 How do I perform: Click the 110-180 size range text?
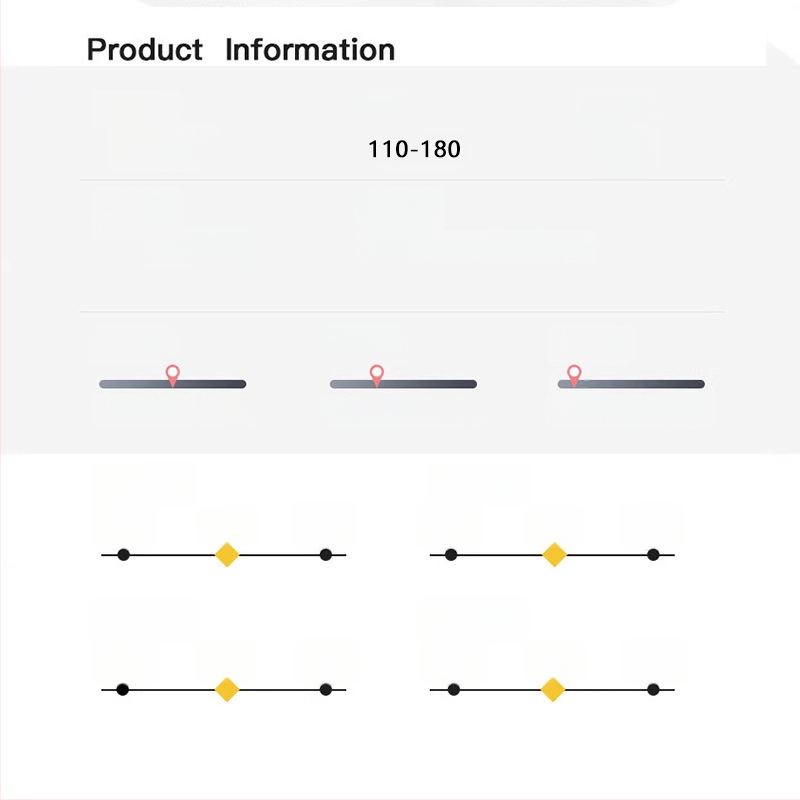tap(414, 150)
